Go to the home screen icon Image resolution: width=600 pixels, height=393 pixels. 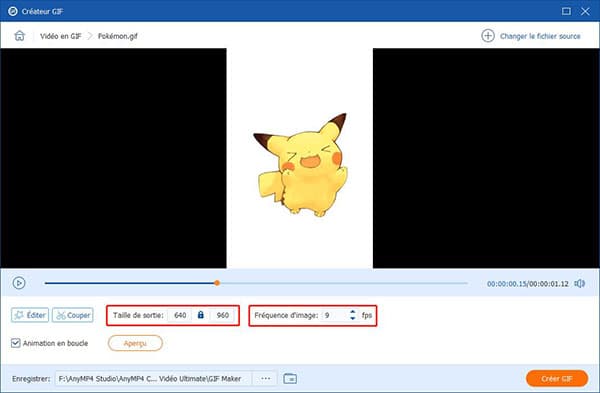(20, 36)
